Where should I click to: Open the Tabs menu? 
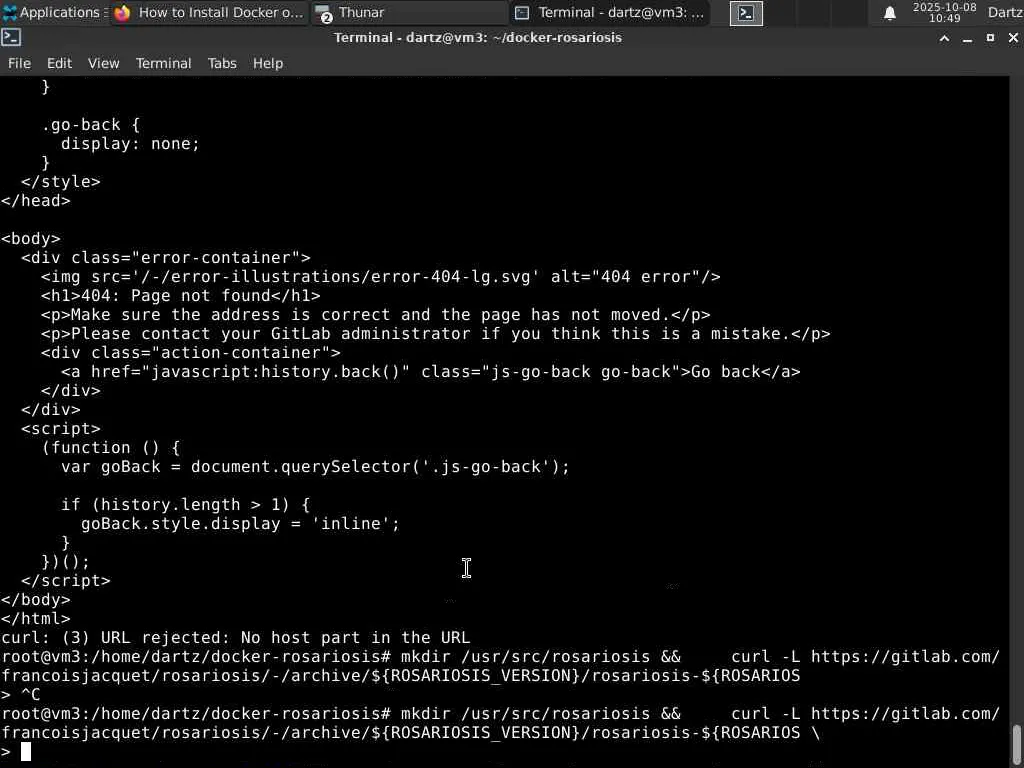[x=222, y=63]
